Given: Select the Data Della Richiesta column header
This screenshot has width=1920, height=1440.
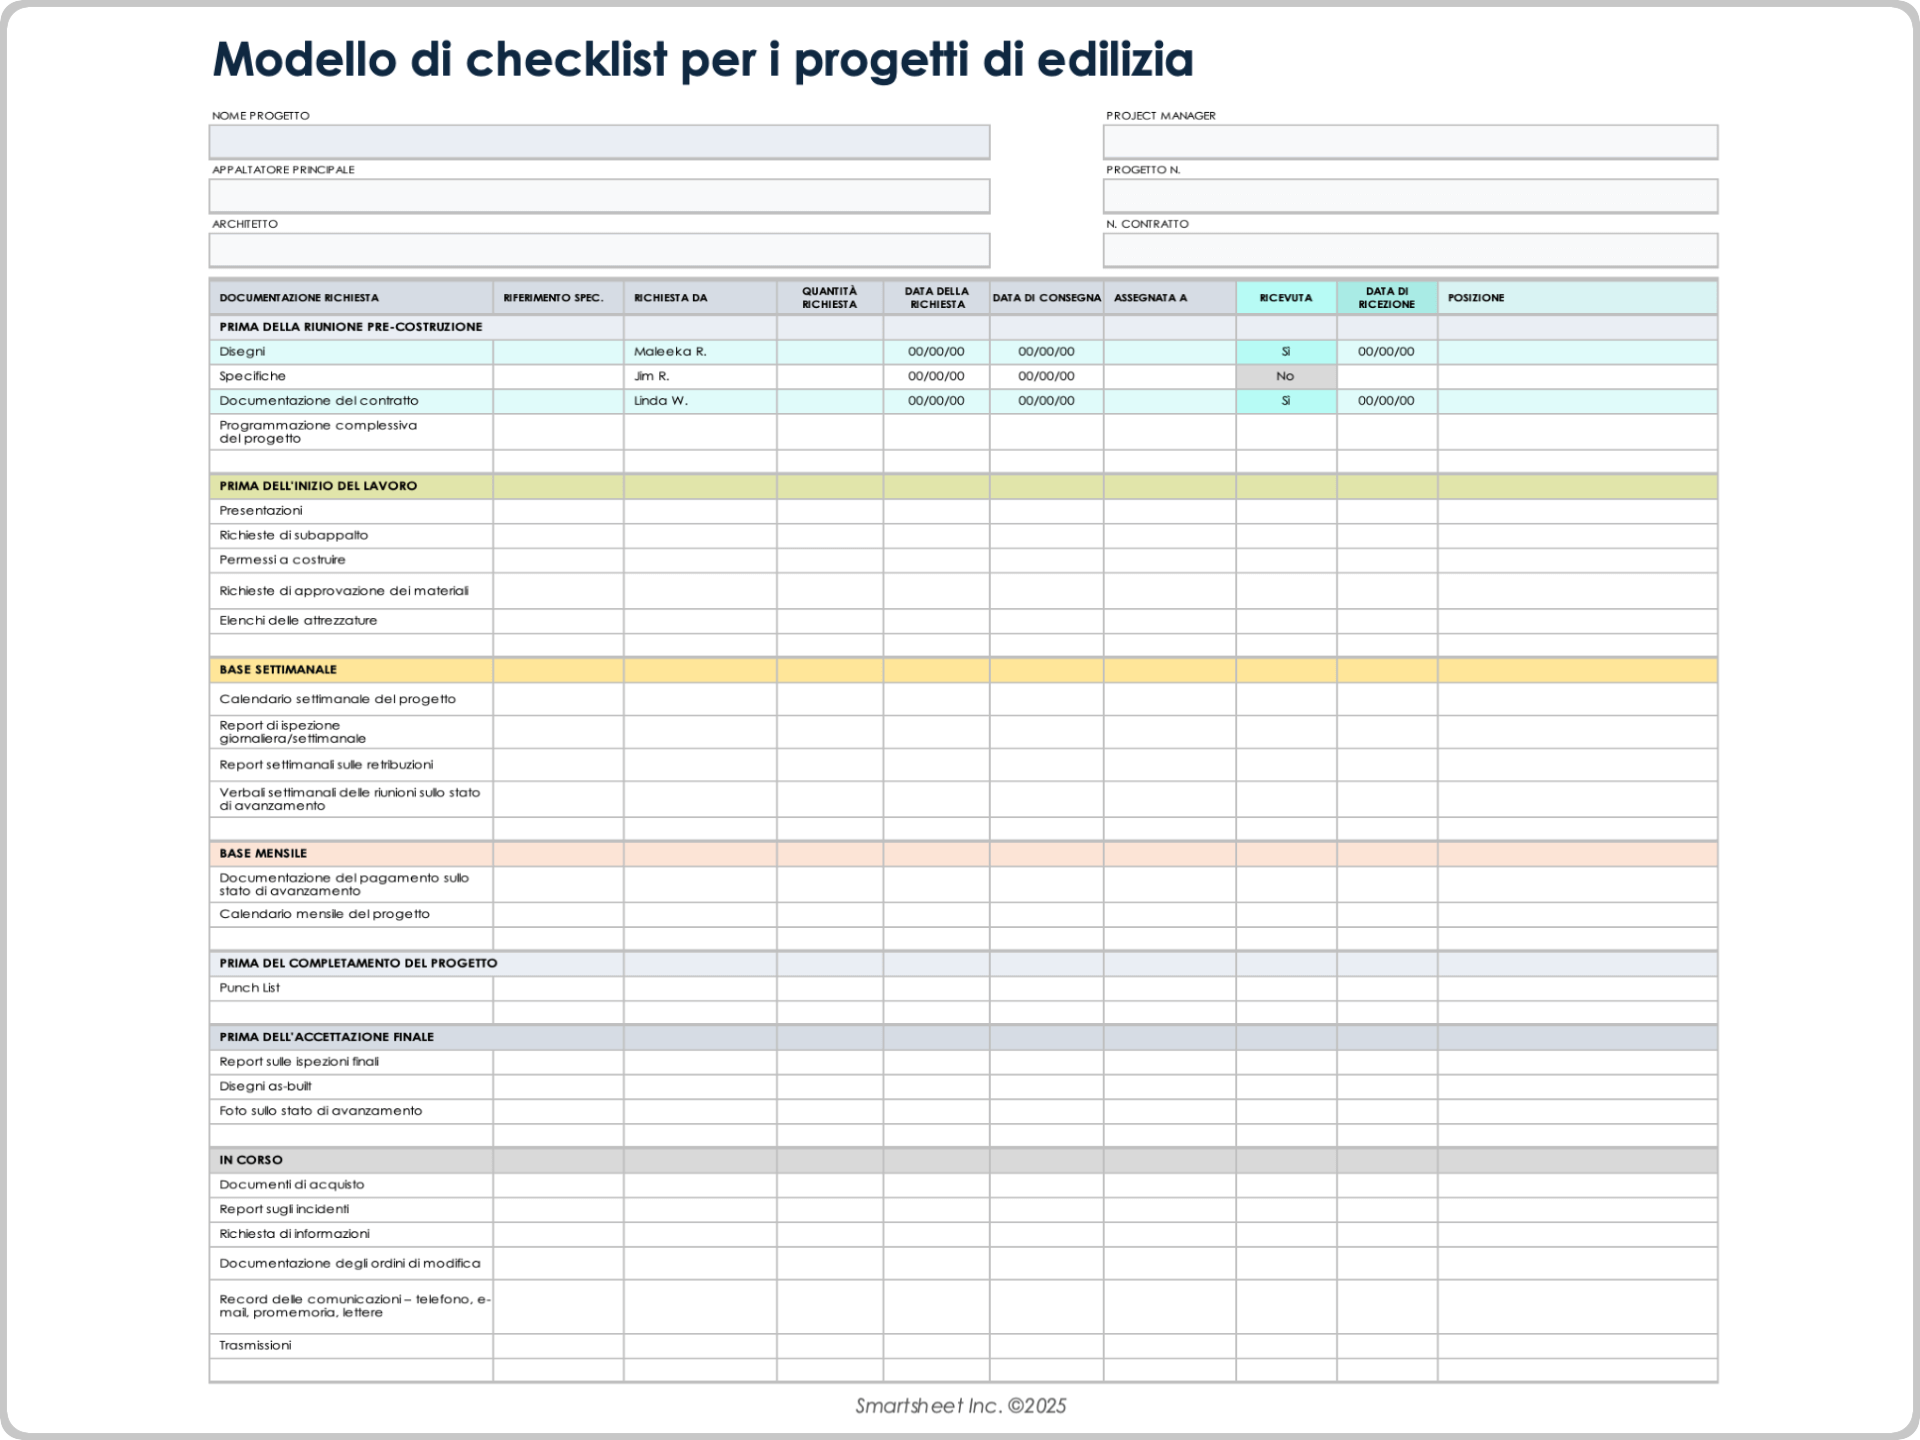Looking at the screenshot, I should tap(937, 298).
